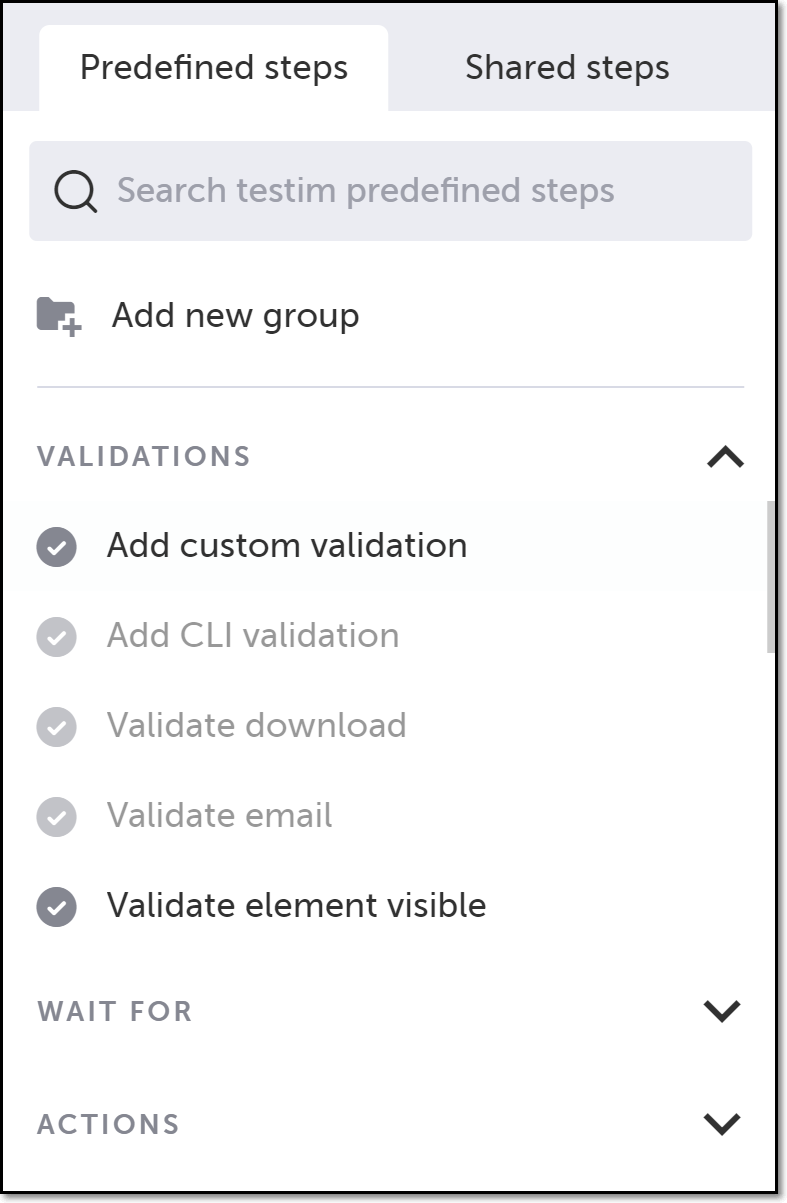The height and width of the screenshot is (1203, 787).
Task: Click the checkmark icon beside Validate element visible
Action: [57, 906]
